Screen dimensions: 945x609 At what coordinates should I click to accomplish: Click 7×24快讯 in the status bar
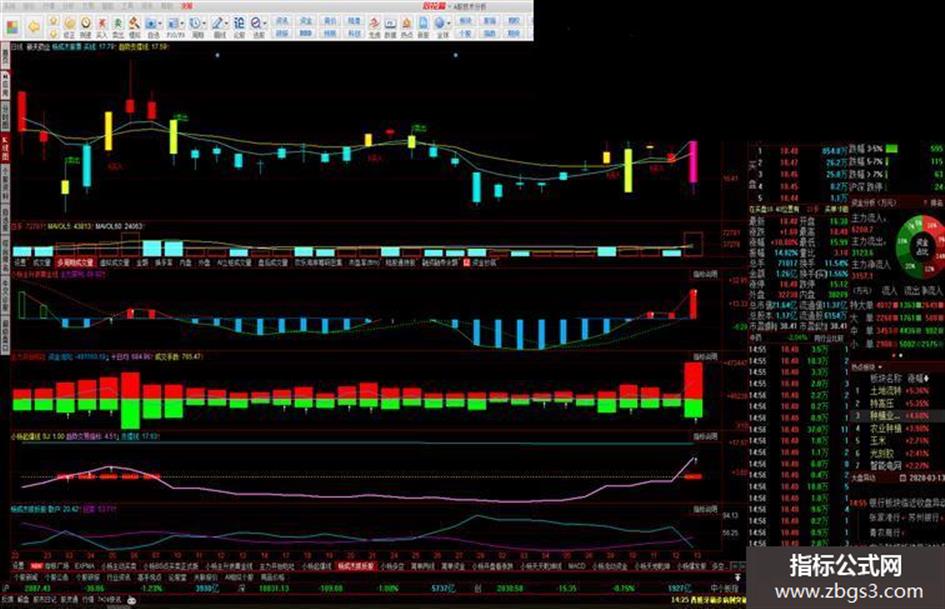110,599
